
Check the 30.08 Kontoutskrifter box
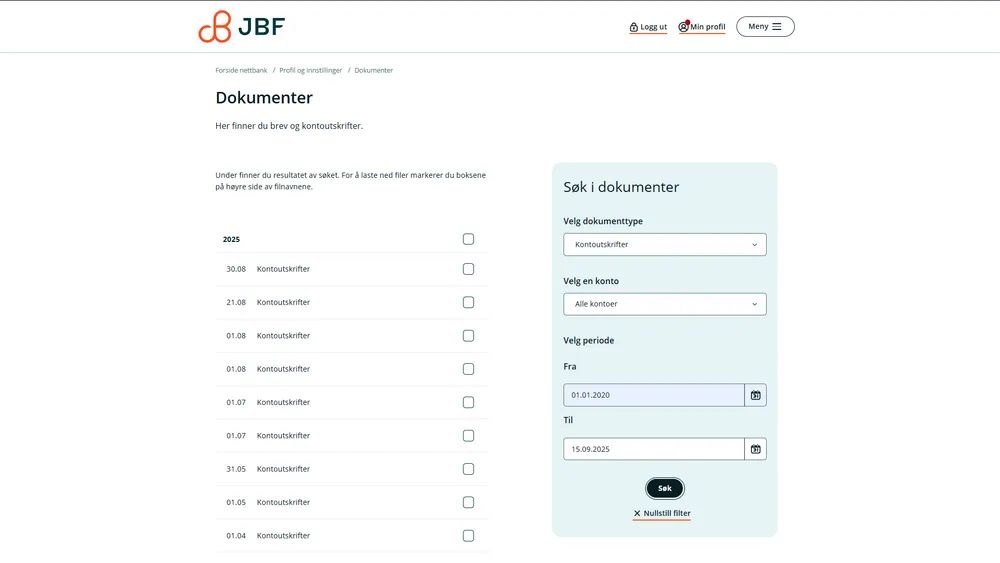click(x=468, y=269)
